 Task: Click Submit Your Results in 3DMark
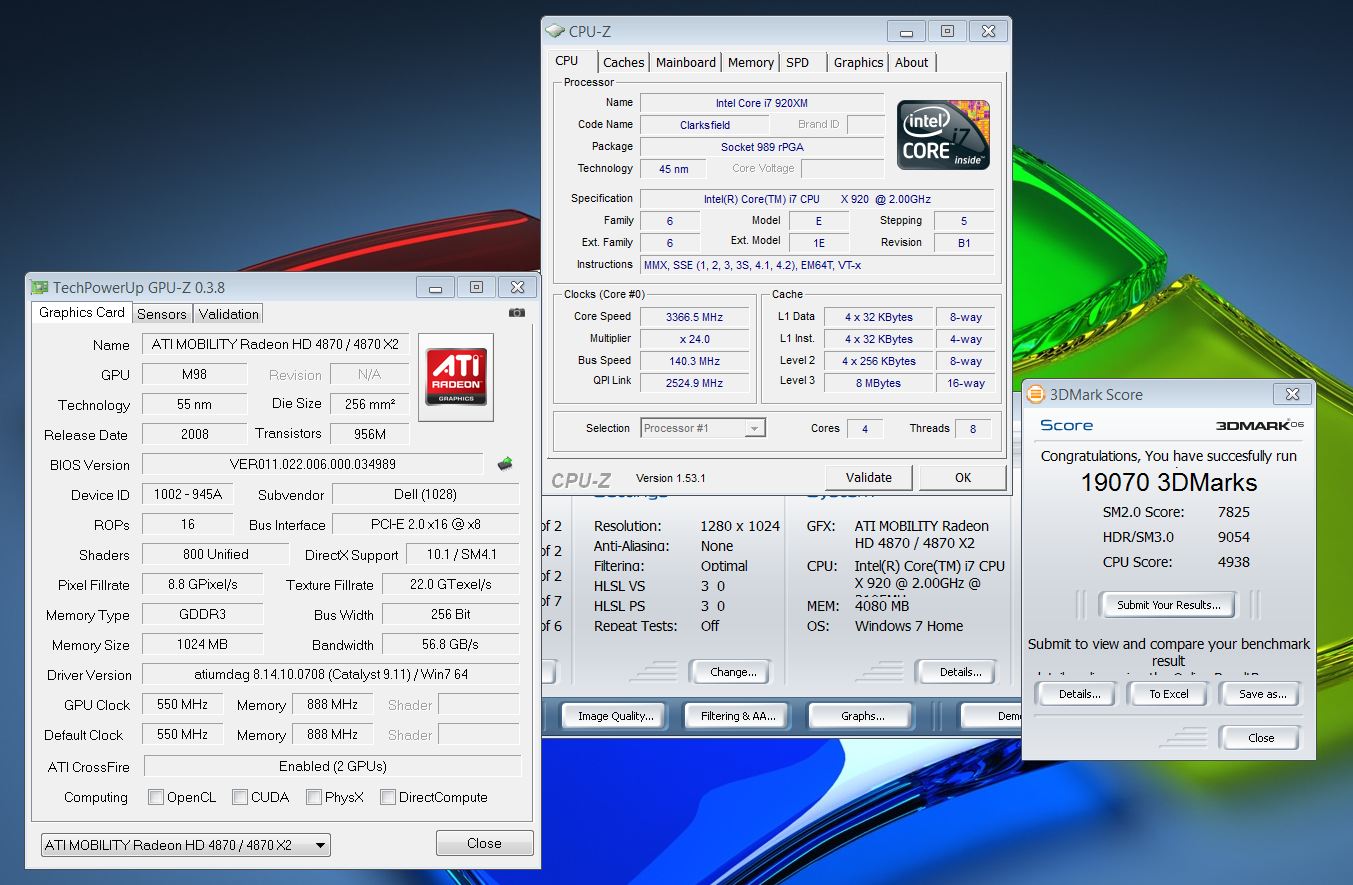point(1168,605)
